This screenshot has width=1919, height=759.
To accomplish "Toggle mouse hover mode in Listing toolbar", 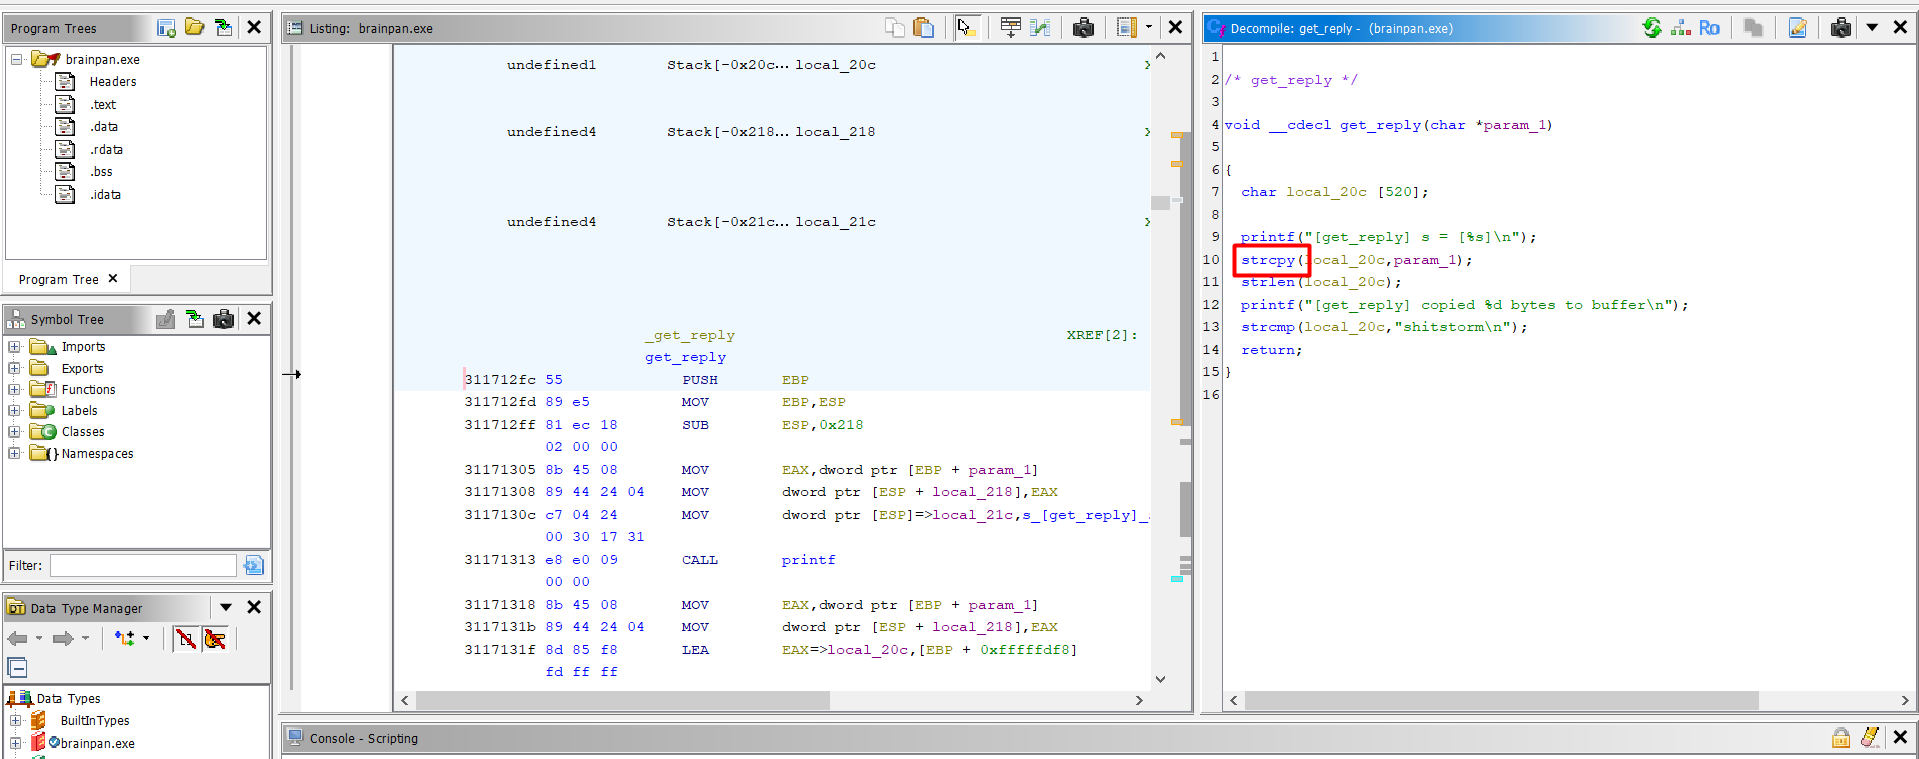I will pos(965,28).
